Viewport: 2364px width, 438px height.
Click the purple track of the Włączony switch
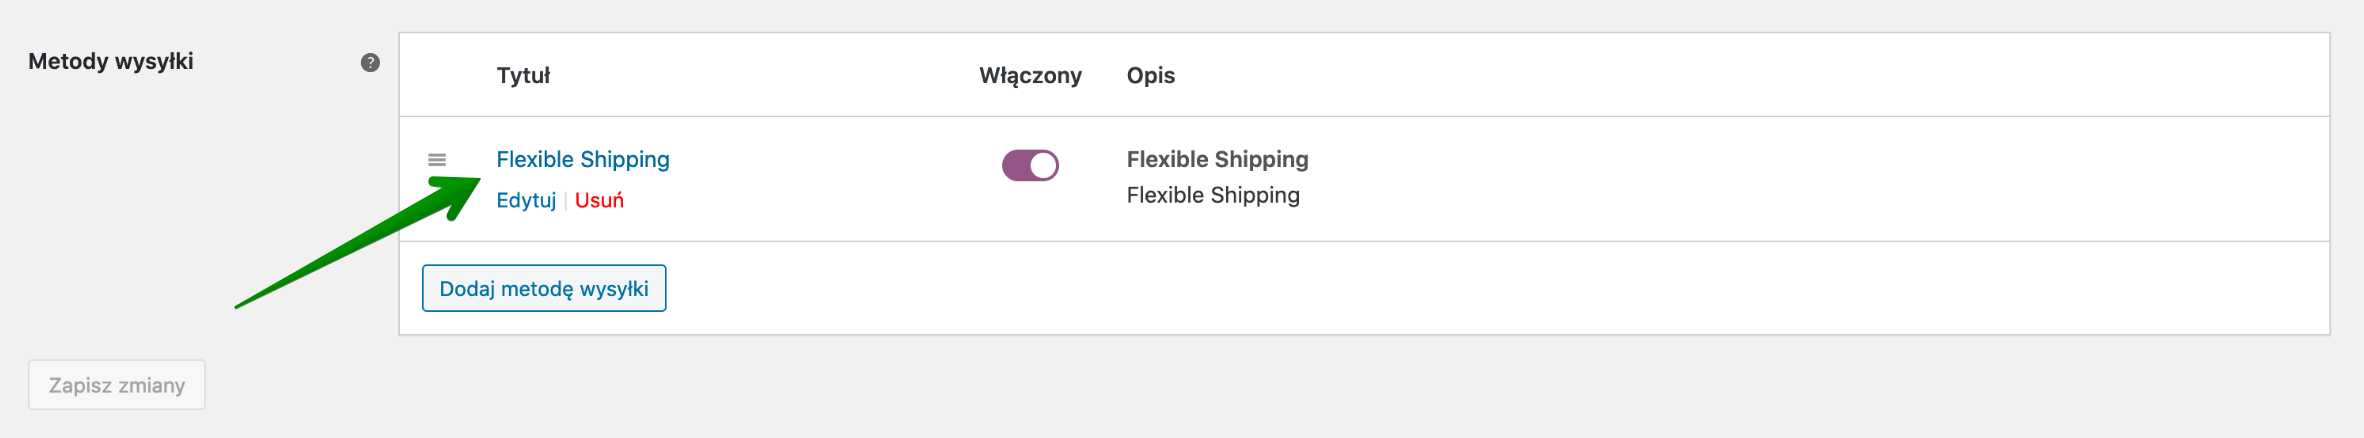pos(1016,165)
